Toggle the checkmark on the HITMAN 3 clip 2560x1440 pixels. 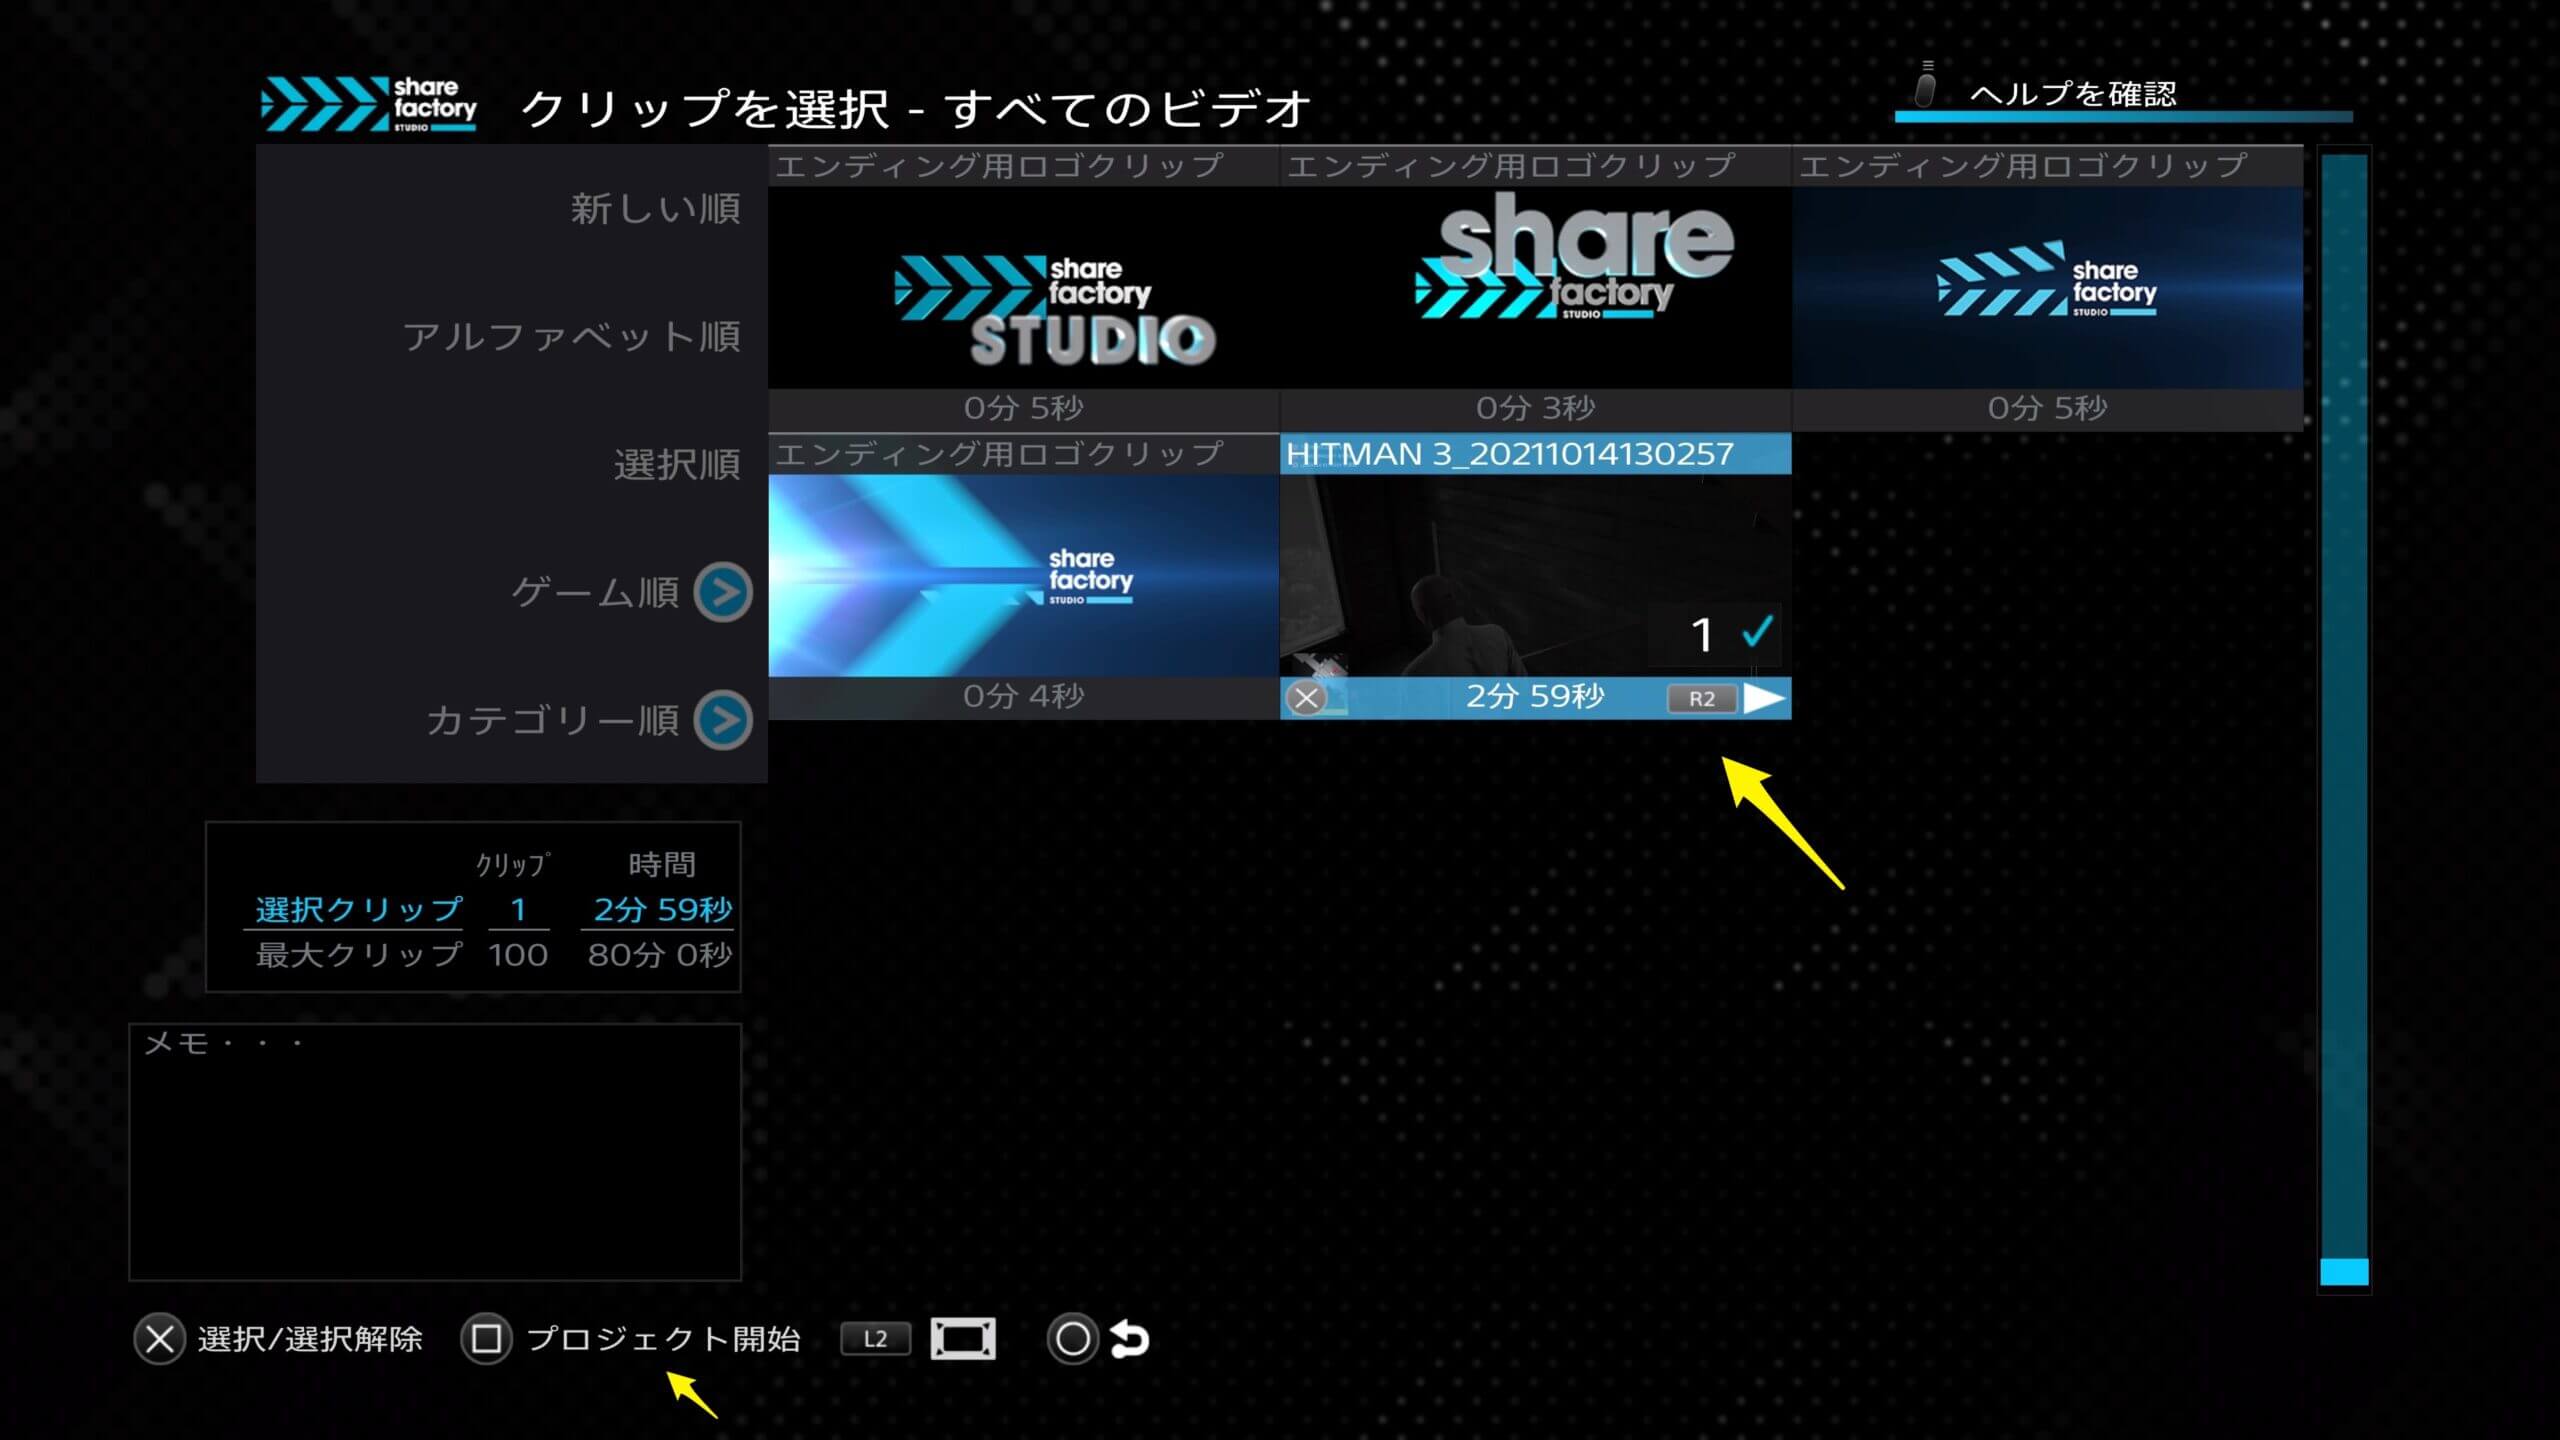point(1757,632)
